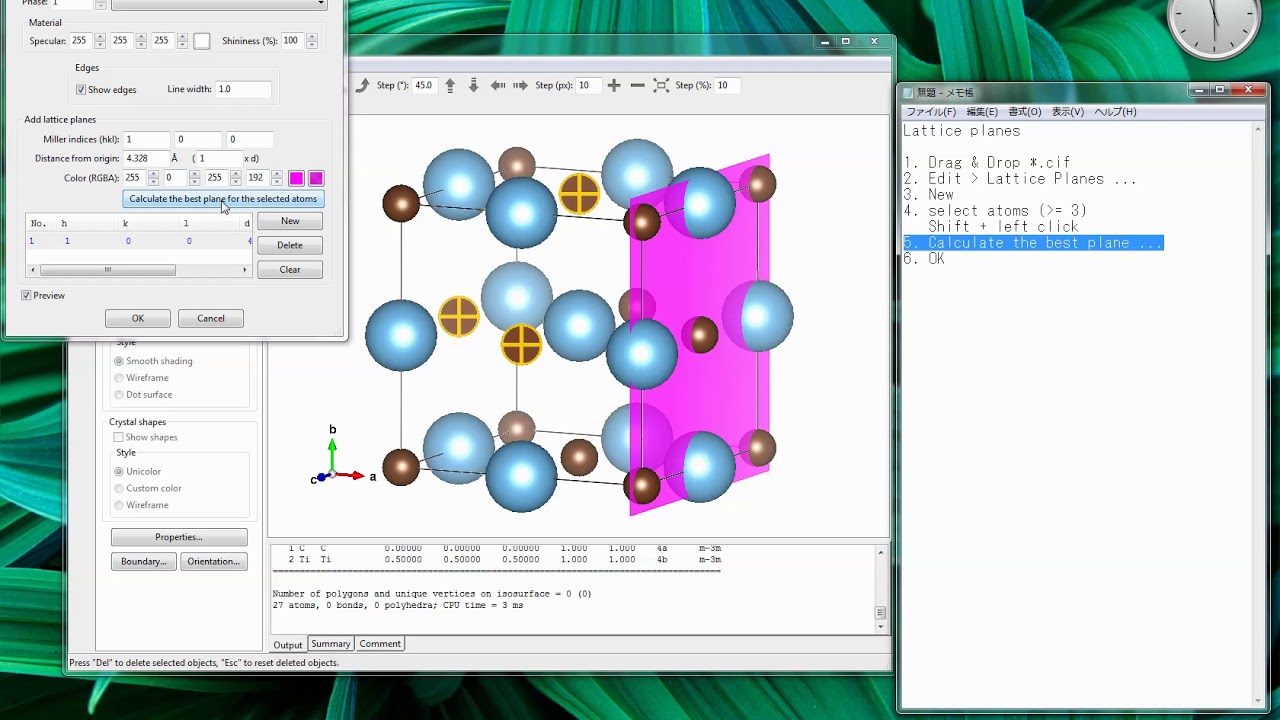
Task: Enable the Show shapes checkbox
Action: 118,437
